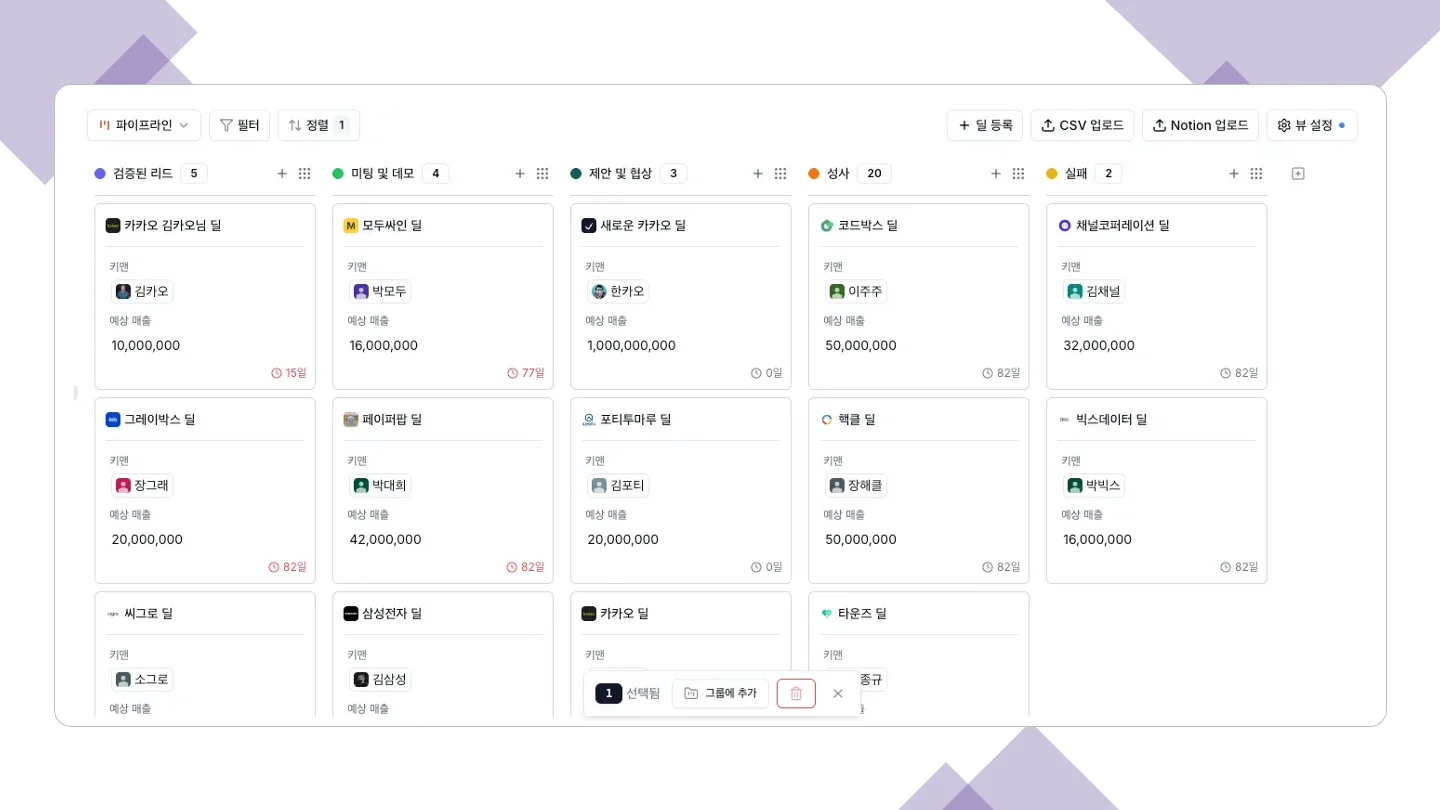Add a deal with the 미팅 및 데모 plus icon
The height and width of the screenshot is (810, 1440).
click(x=520, y=173)
